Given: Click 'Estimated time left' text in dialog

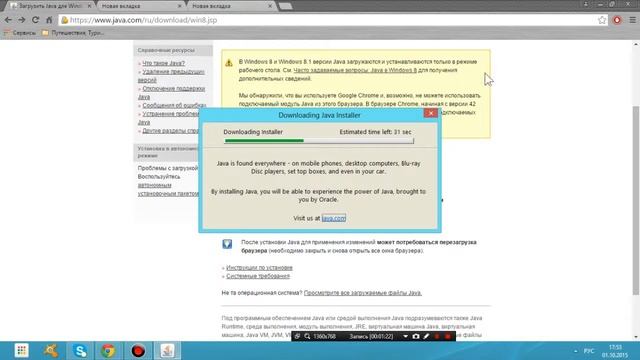Looking at the screenshot, I should 375,132.
